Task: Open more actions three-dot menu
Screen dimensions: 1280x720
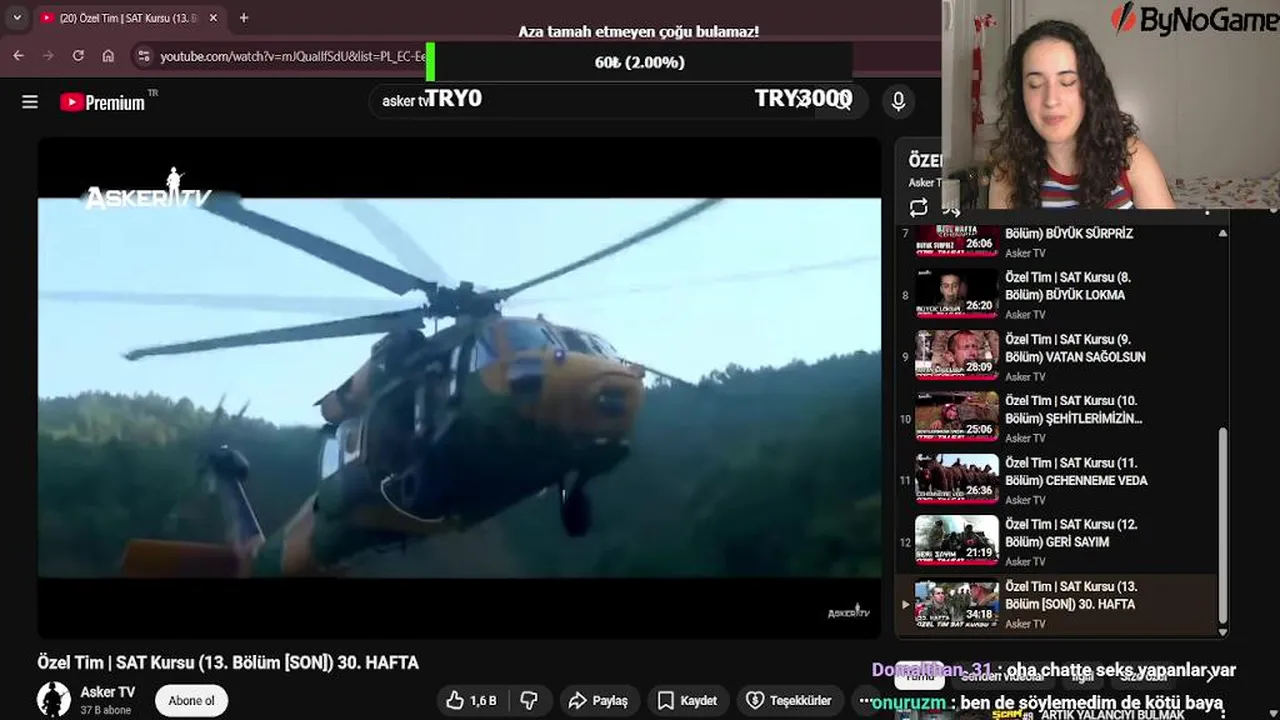Action: pos(866,700)
